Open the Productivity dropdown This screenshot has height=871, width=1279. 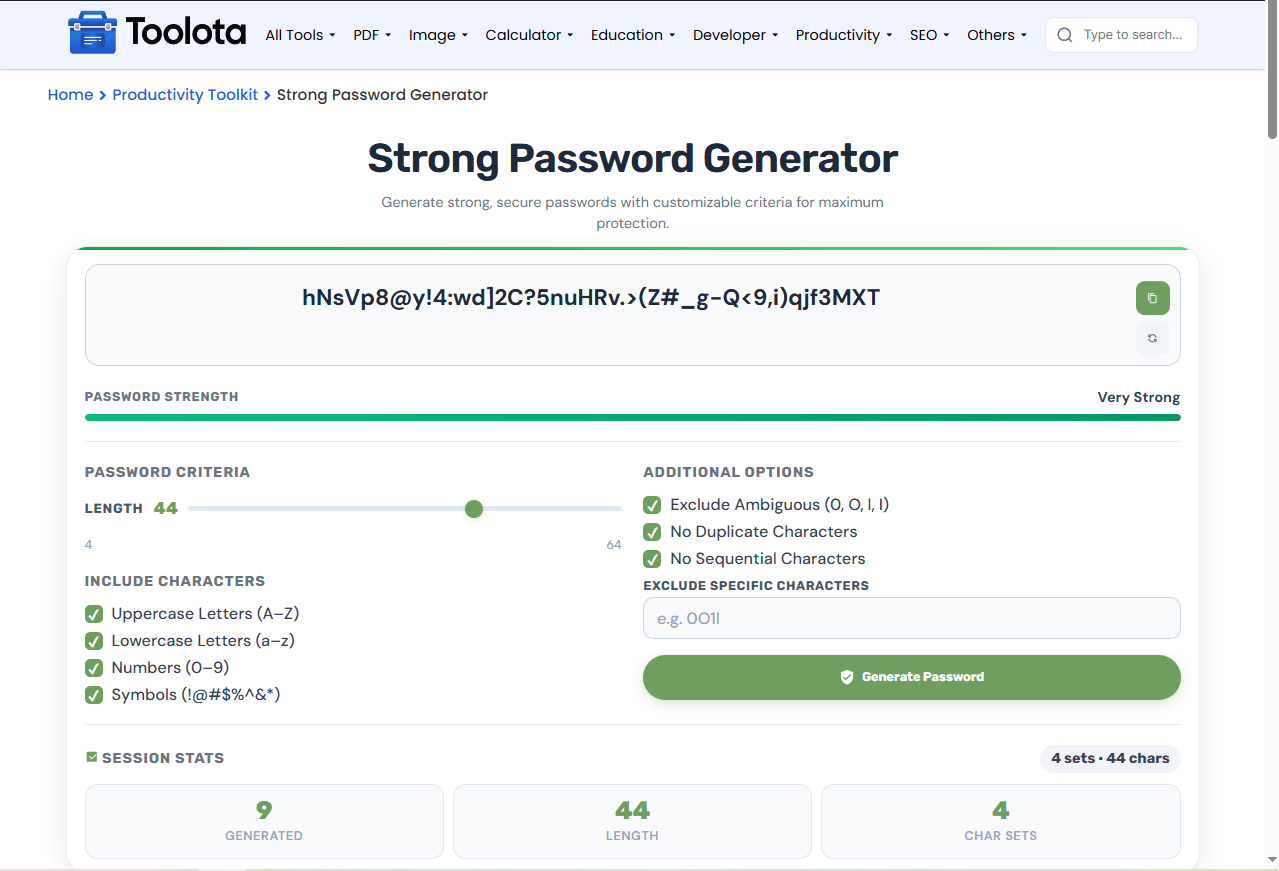pyautogui.click(x=844, y=35)
